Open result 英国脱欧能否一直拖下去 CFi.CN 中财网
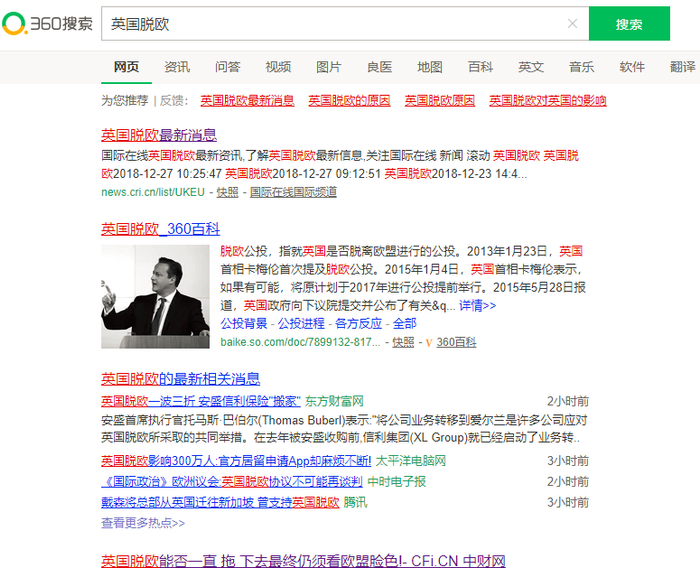700x568 pixels. (x=304, y=561)
